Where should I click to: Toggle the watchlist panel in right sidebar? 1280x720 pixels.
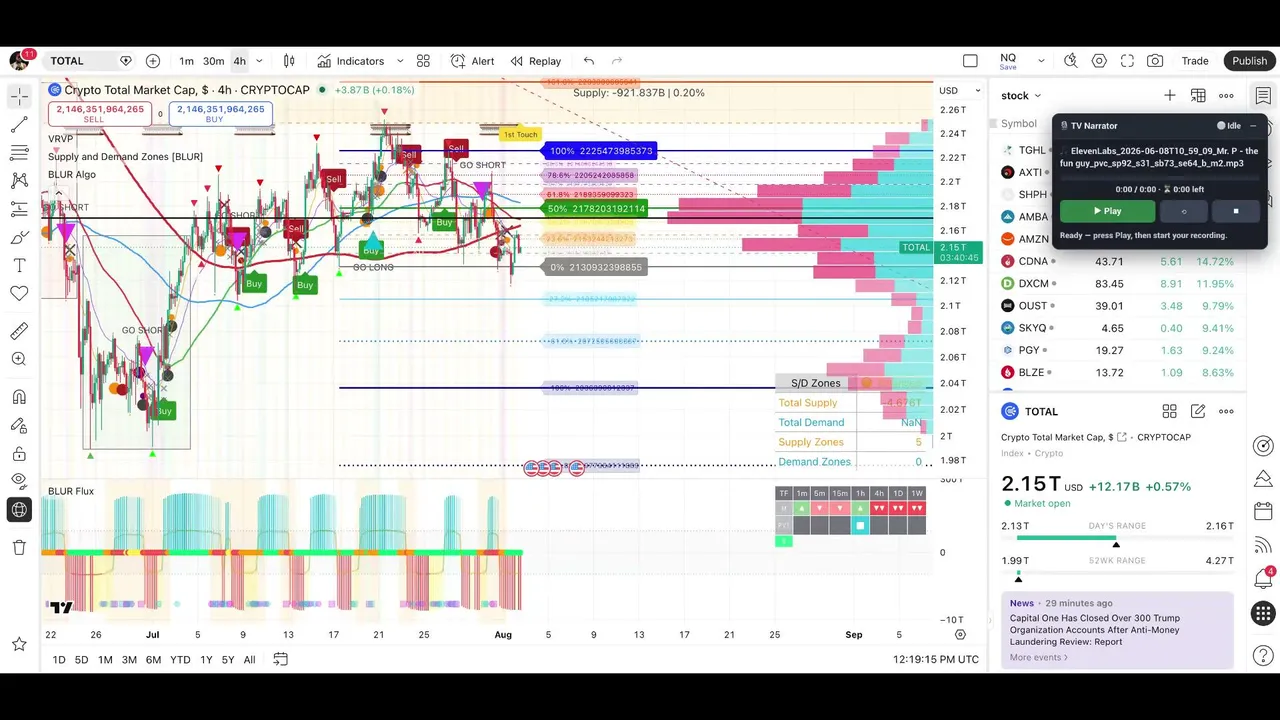pyautogui.click(x=1264, y=96)
